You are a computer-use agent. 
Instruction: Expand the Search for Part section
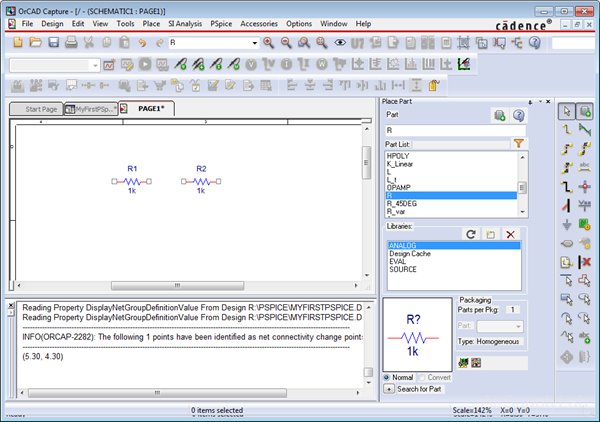[x=388, y=387]
